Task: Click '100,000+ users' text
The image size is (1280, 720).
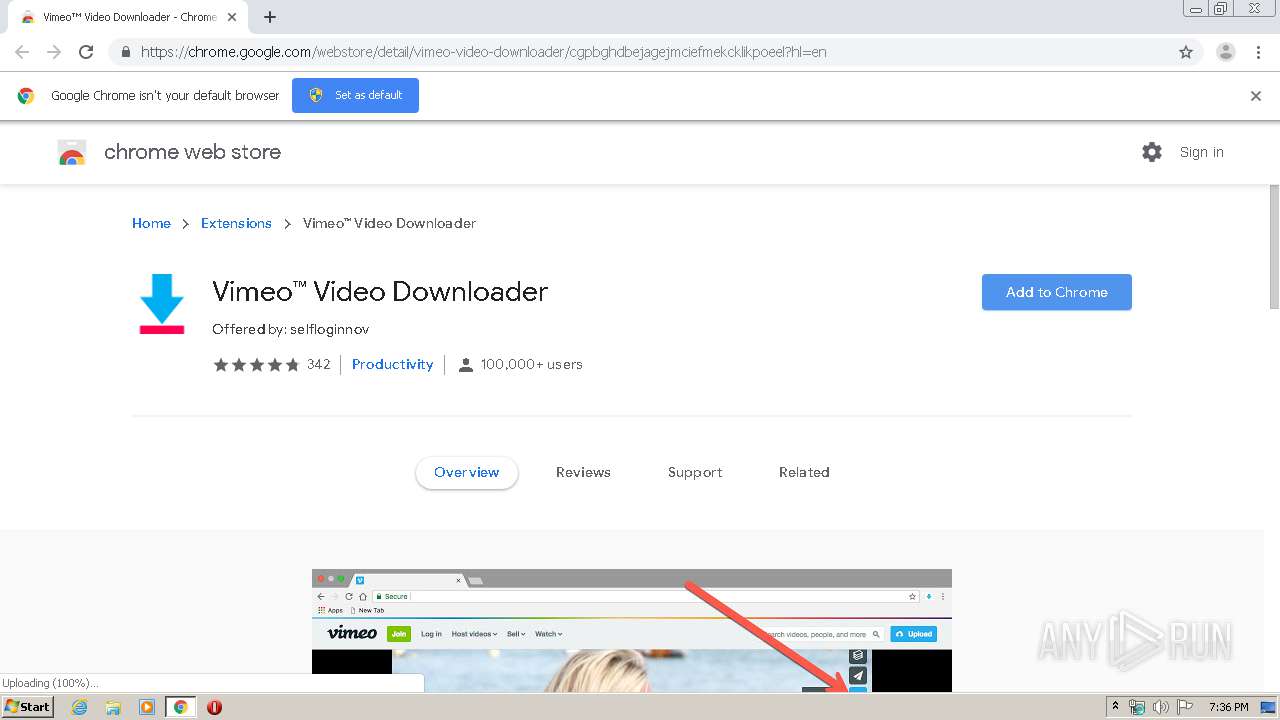Action: (531, 365)
